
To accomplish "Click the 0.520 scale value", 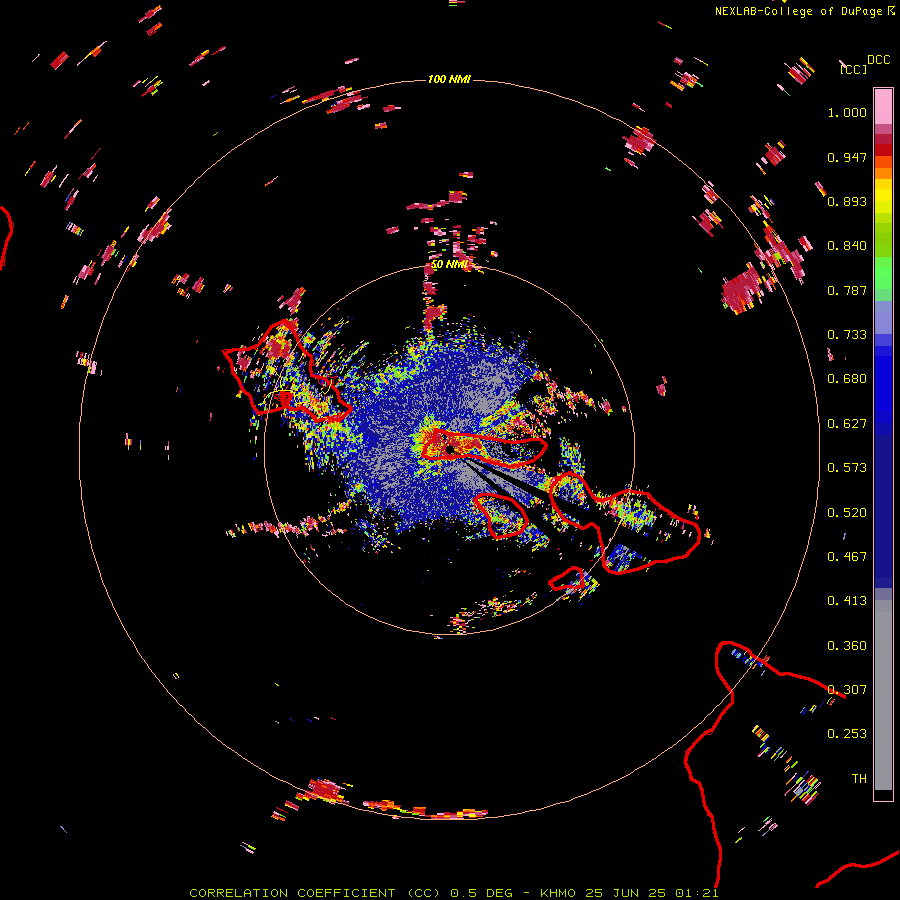I will pyautogui.click(x=847, y=513).
